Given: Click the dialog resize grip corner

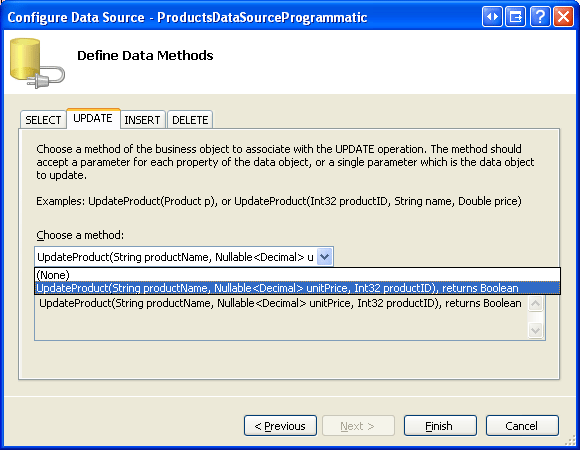Looking at the screenshot, I should tap(570, 440).
